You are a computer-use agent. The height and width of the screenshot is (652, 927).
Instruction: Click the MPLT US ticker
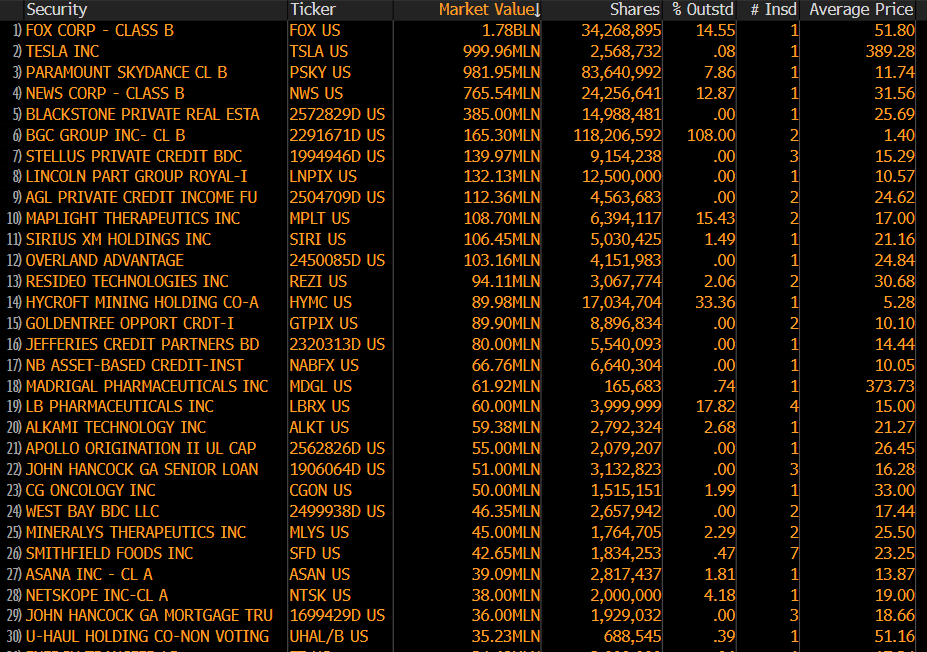[x=320, y=219]
